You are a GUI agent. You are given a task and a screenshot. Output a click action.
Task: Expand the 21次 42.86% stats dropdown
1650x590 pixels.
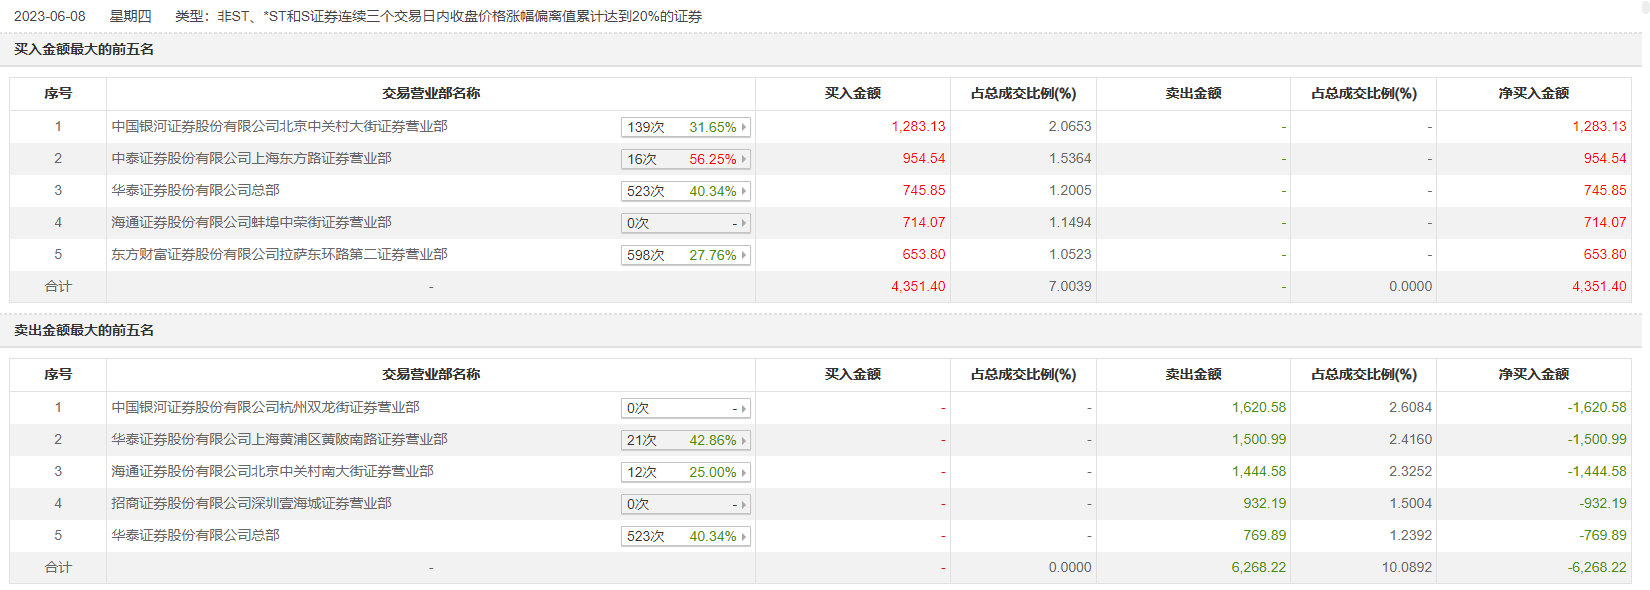[685, 440]
